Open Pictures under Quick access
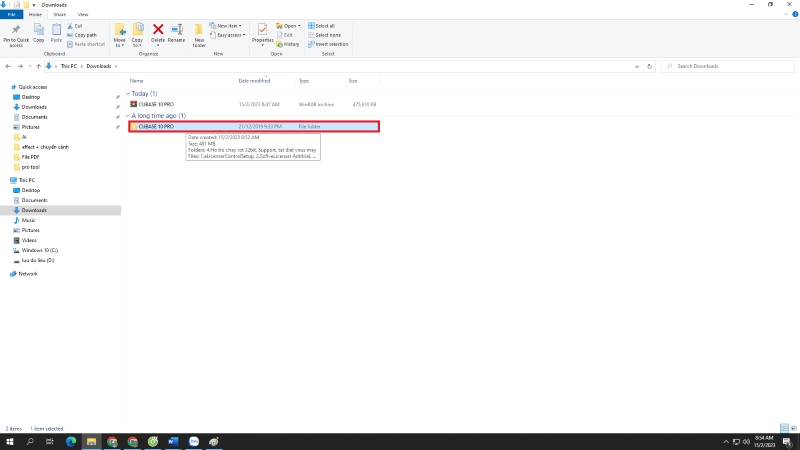This screenshot has width=800, height=450. pyautogui.click(x=30, y=127)
